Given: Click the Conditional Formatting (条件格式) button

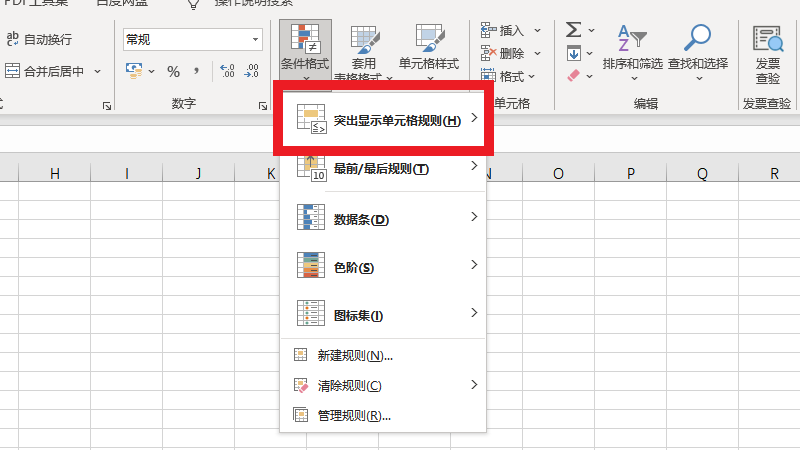Looking at the screenshot, I should (305, 50).
